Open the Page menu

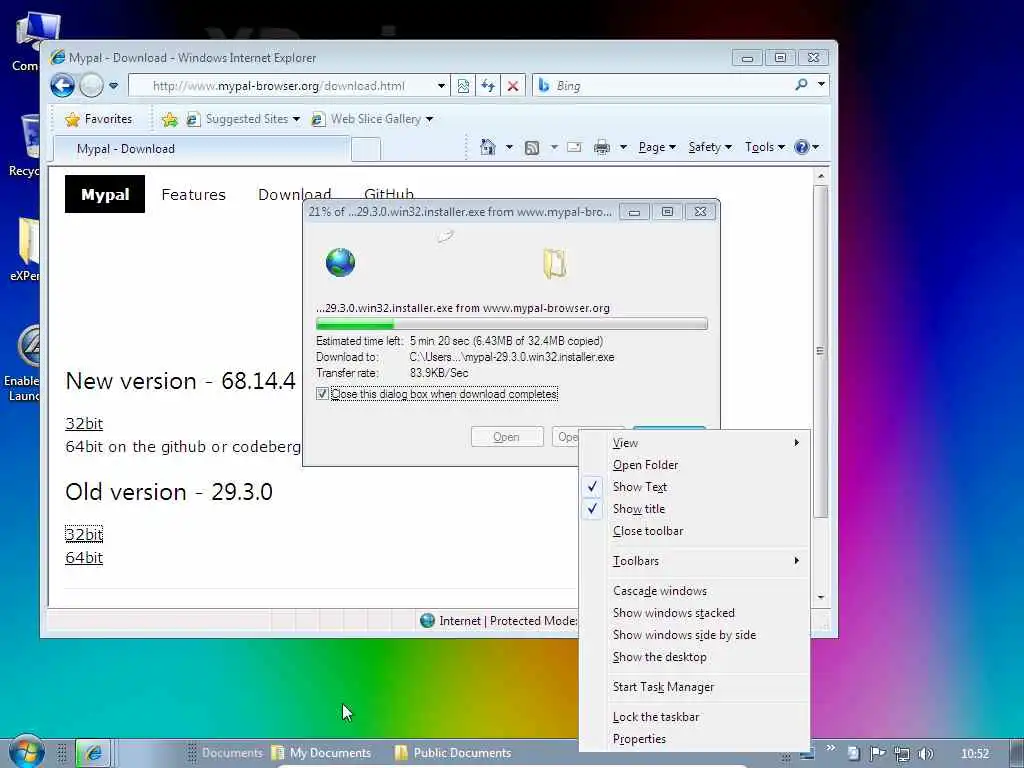(x=657, y=147)
